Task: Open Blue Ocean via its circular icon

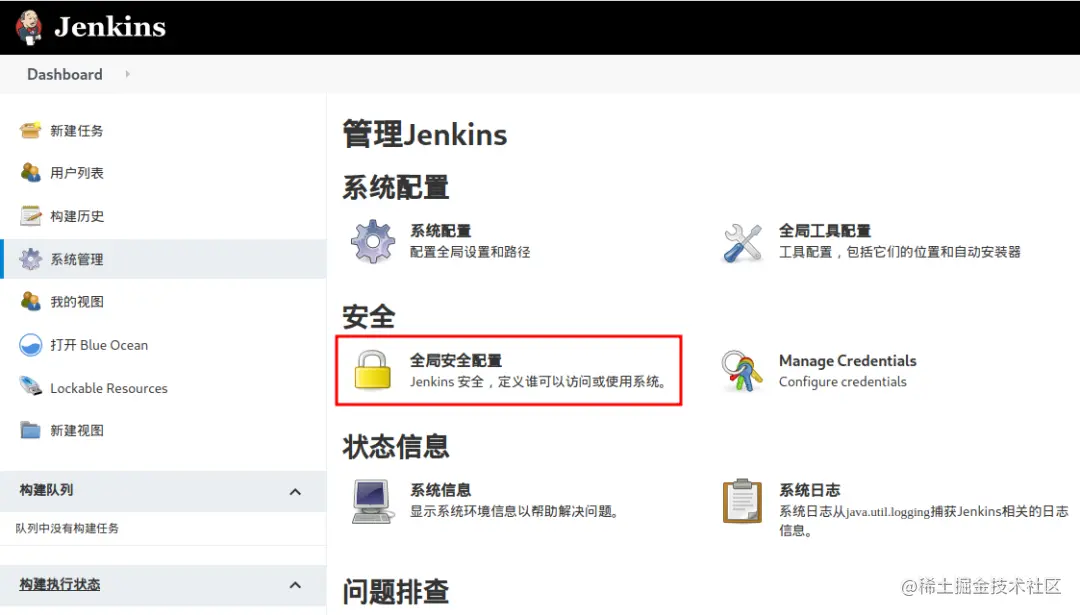Action: coord(28,344)
